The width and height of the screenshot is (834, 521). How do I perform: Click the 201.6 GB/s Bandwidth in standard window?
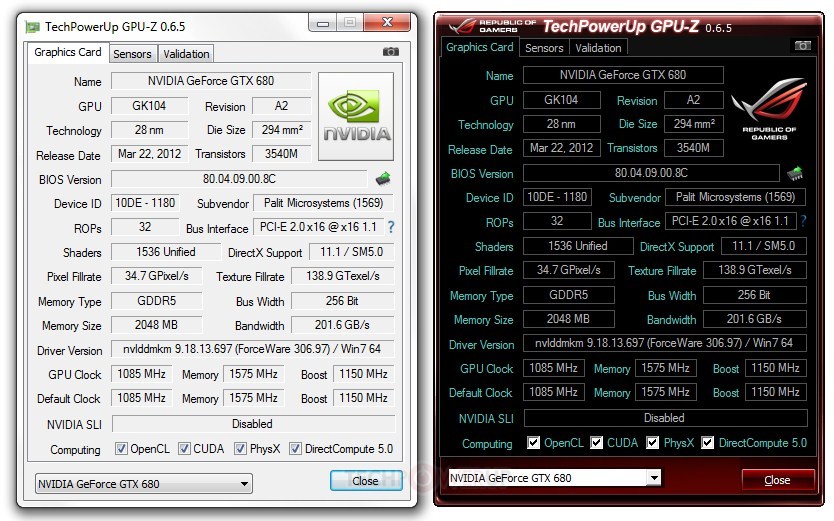coord(343,325)
